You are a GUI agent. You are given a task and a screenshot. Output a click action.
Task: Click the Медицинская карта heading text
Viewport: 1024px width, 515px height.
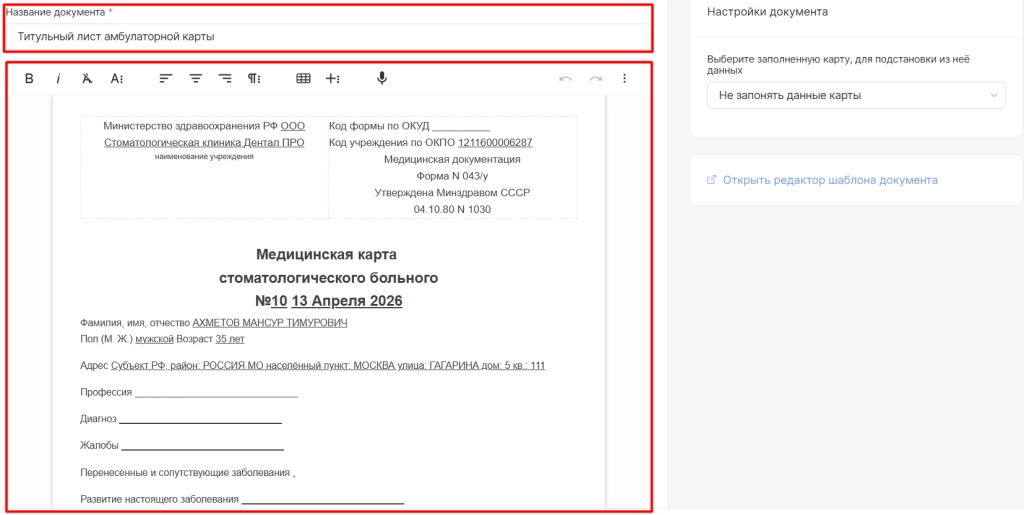[x=327, y=255]
